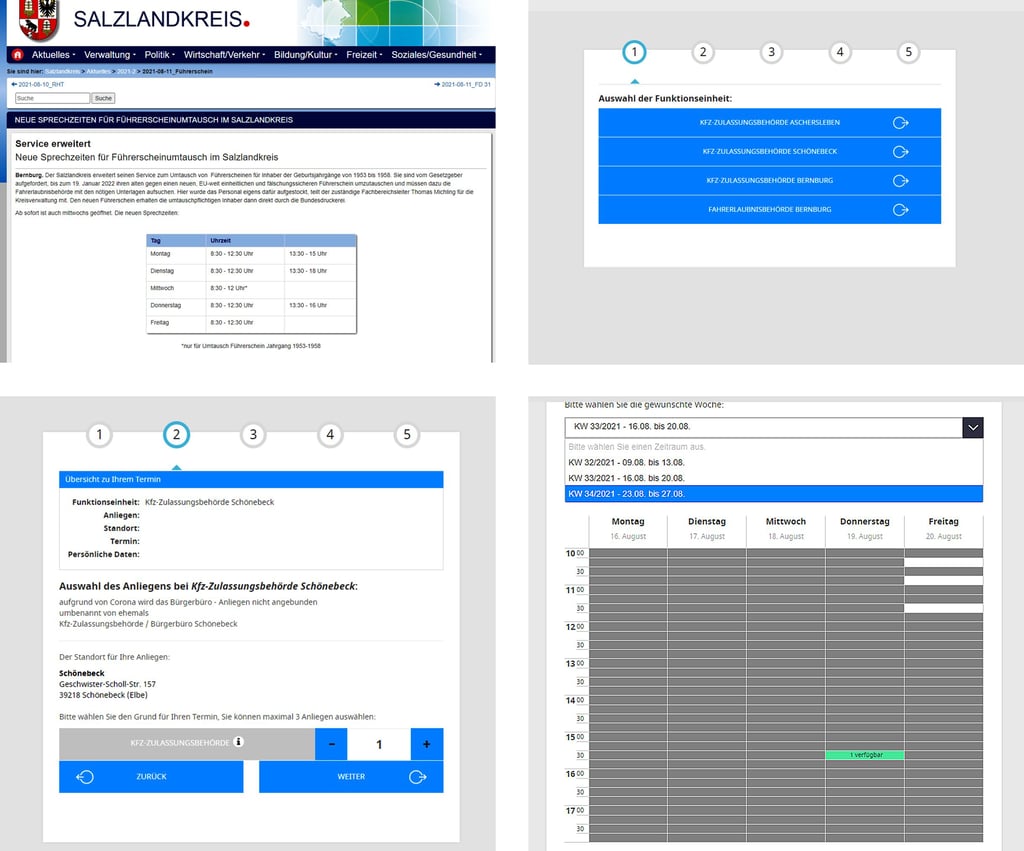Open the Wirtschaft/Verkehr menu

point(224,55)
